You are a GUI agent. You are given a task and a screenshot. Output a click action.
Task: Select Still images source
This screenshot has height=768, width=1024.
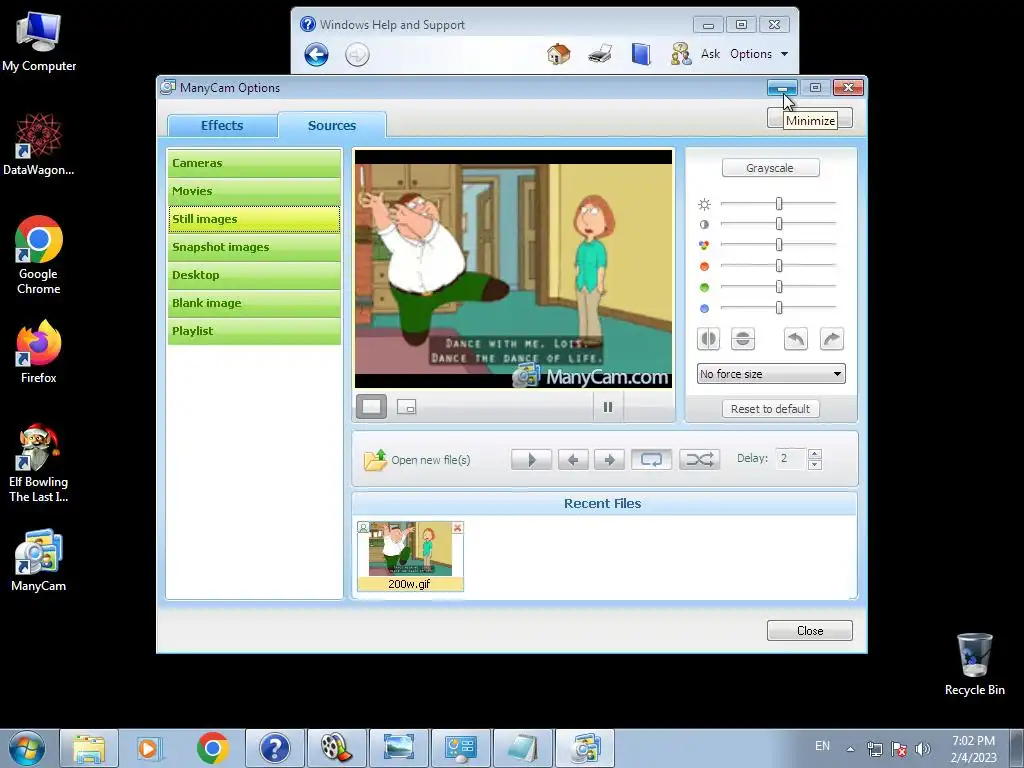(x=254, y=219)
